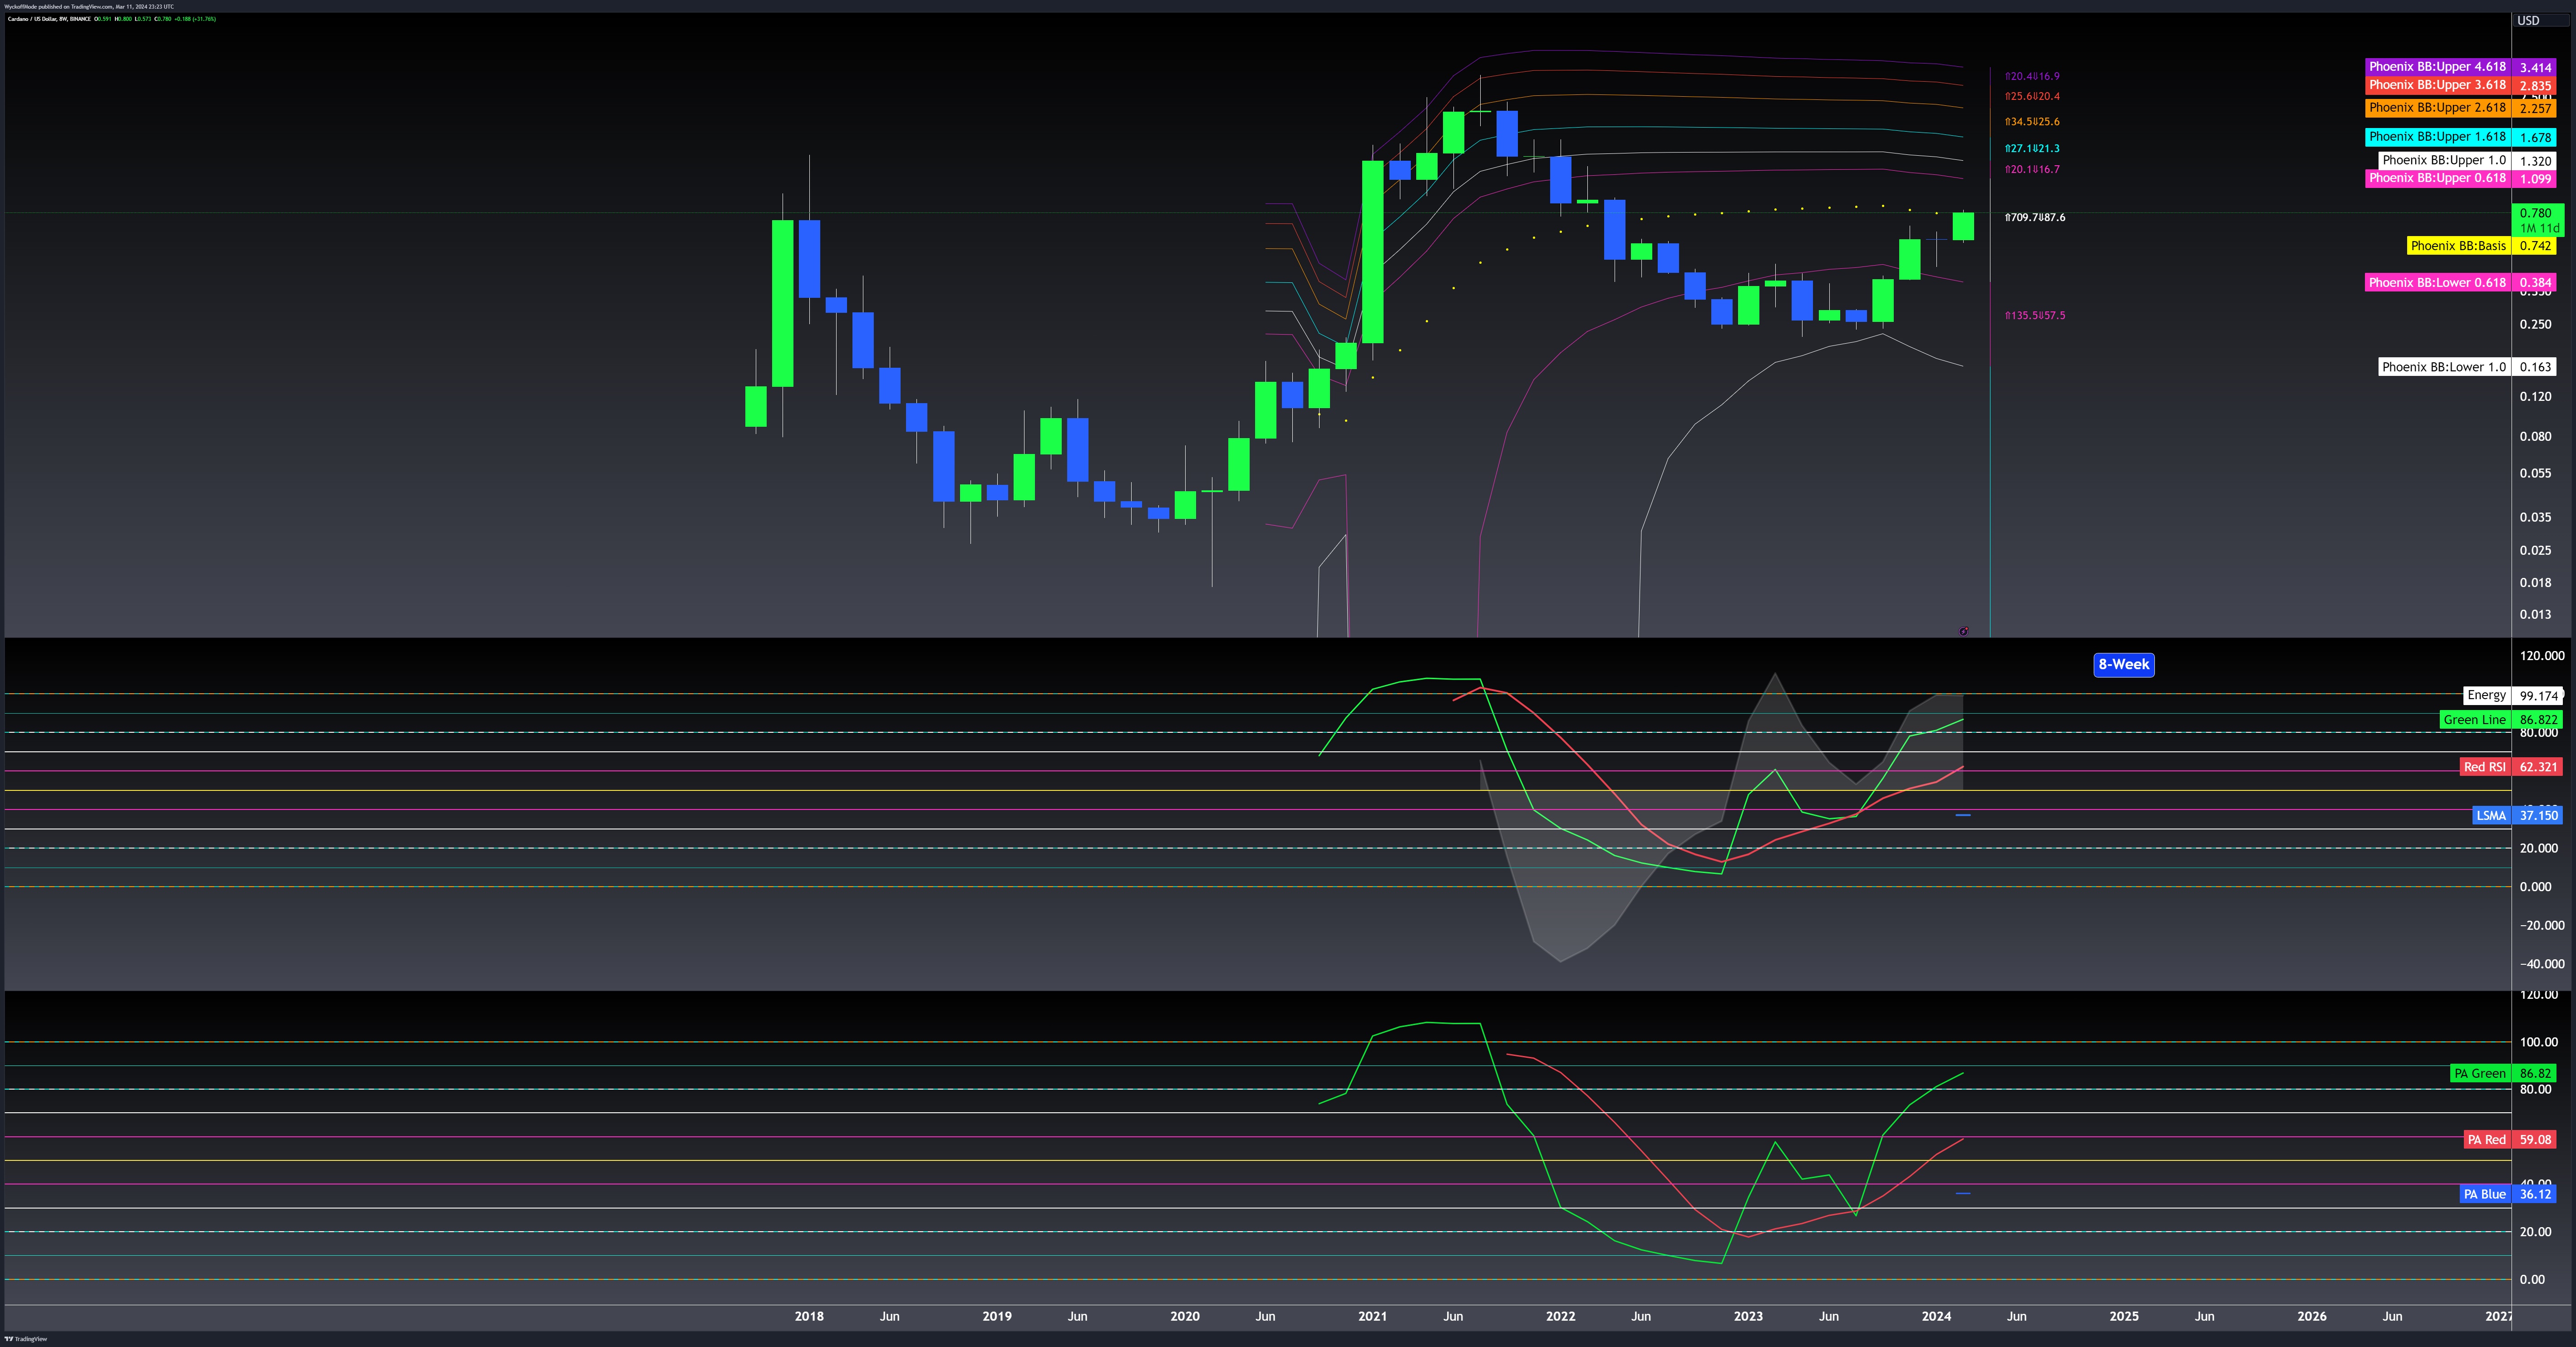This screenshot has width=2576, height=1347.
Task: Click the 709.7 87.6 annotation text
Action: coord(2035,217)
